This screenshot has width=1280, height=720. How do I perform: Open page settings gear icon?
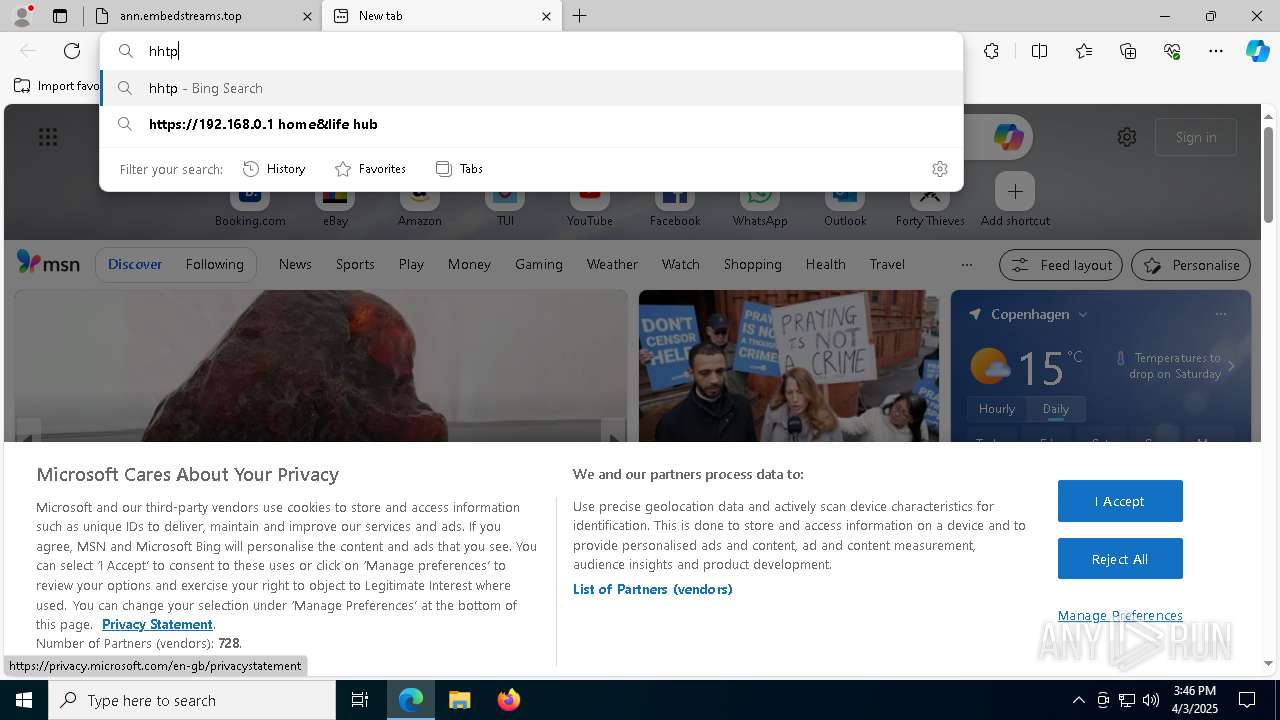(1127, 137)
